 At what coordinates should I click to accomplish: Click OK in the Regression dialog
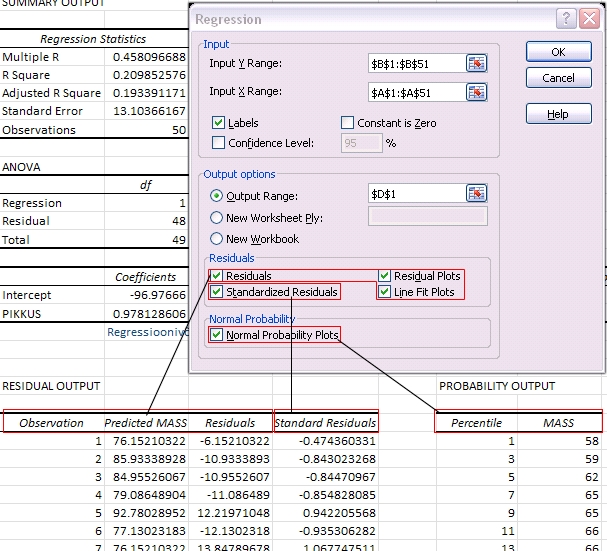(x=559, y=52)
